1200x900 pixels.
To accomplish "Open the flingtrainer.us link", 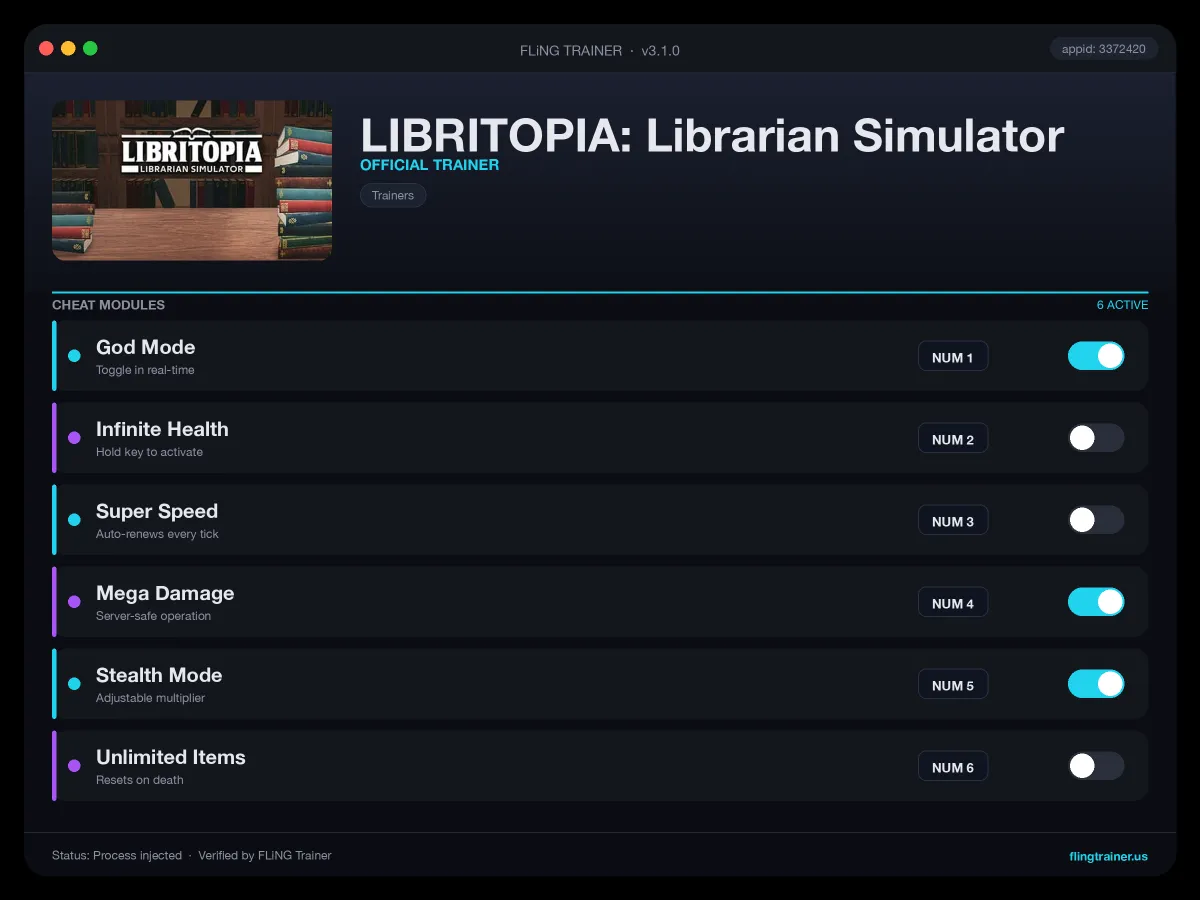I will pos(1108,856).
